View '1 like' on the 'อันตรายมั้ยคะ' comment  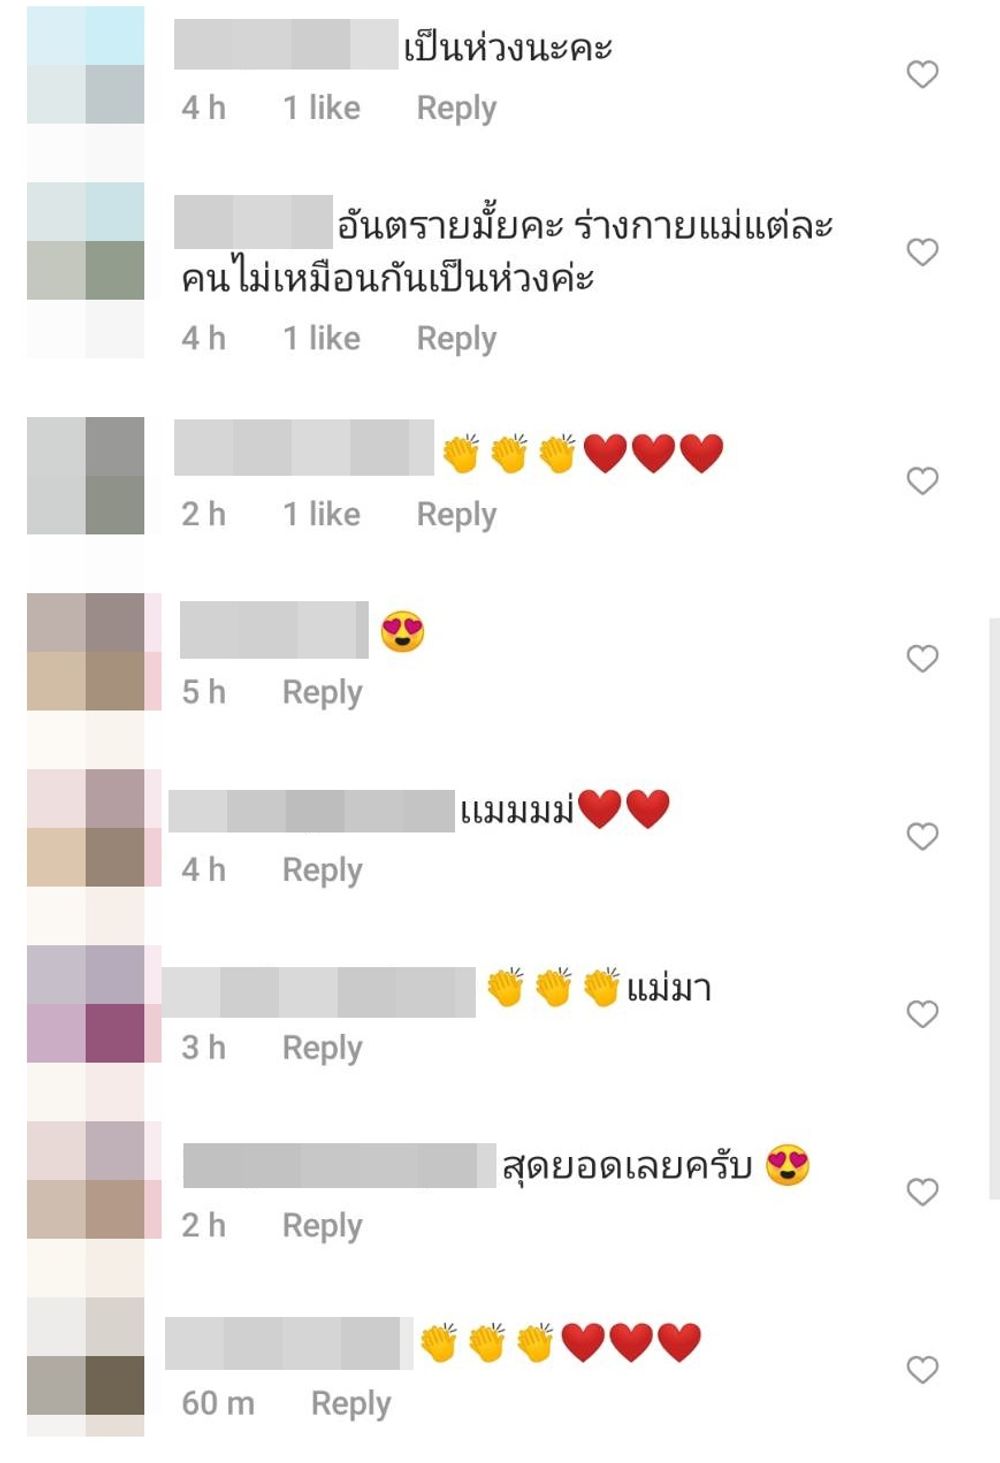pos(321,338)
